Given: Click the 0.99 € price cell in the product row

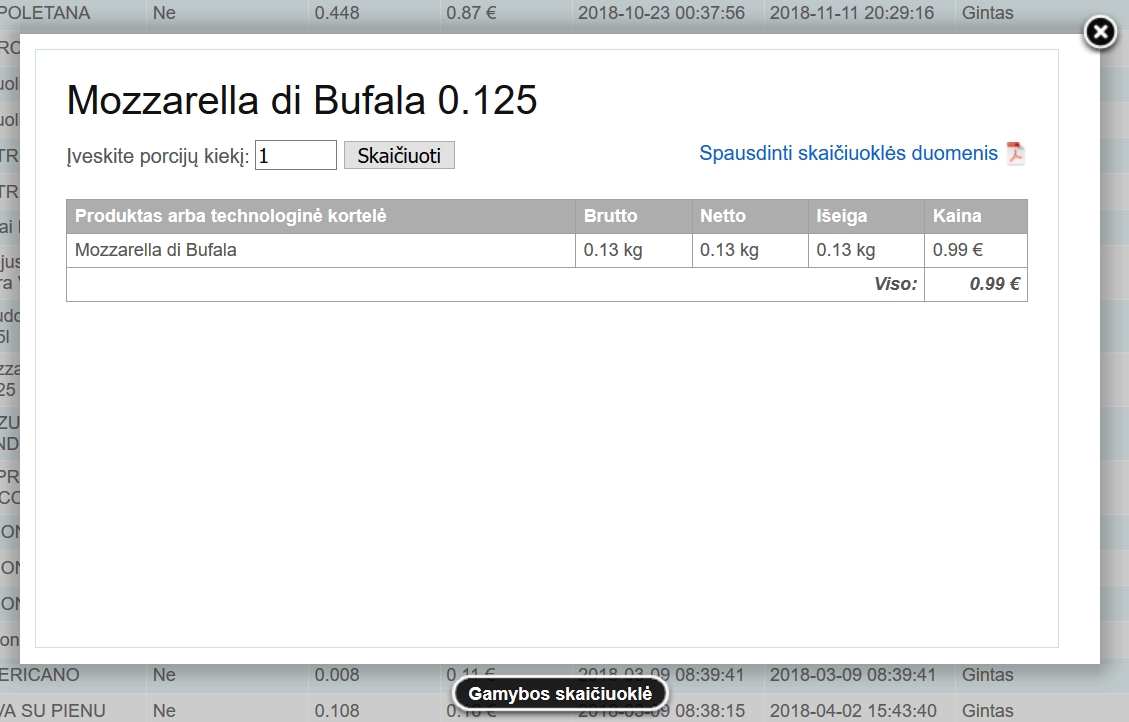Looking at the screenshot, I should click(958, 250).
